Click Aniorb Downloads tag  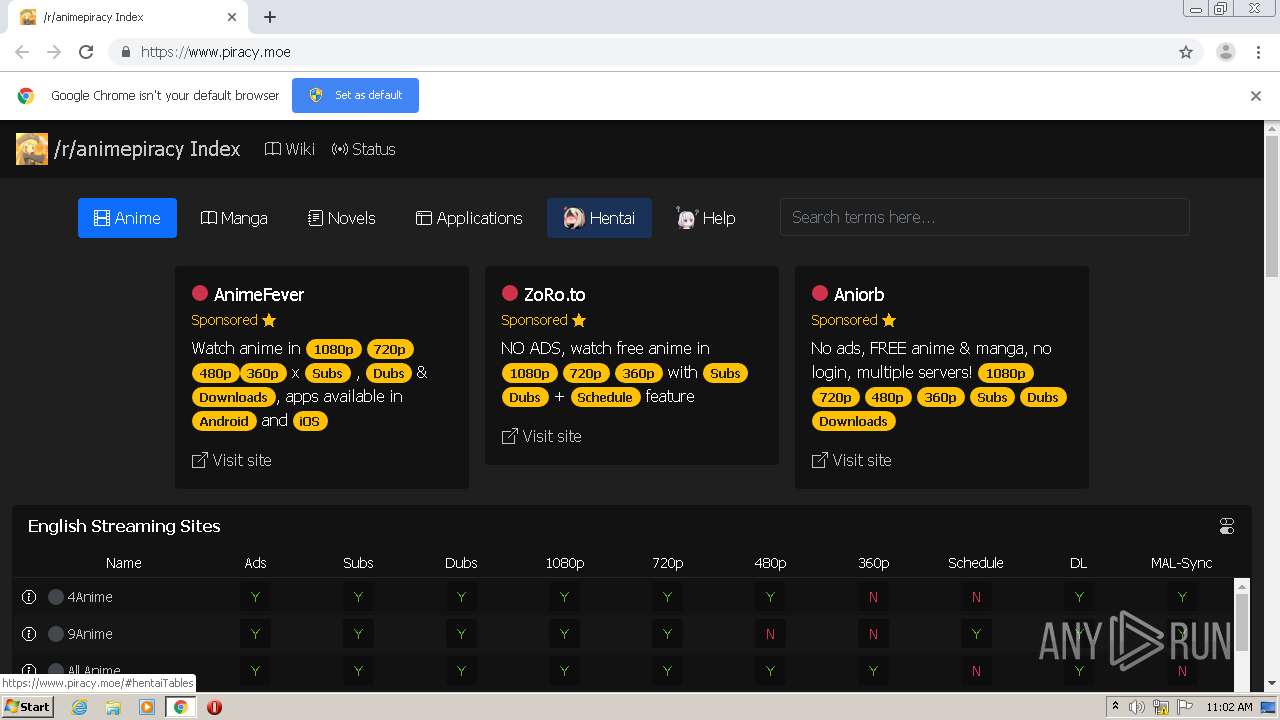point(853,421)
